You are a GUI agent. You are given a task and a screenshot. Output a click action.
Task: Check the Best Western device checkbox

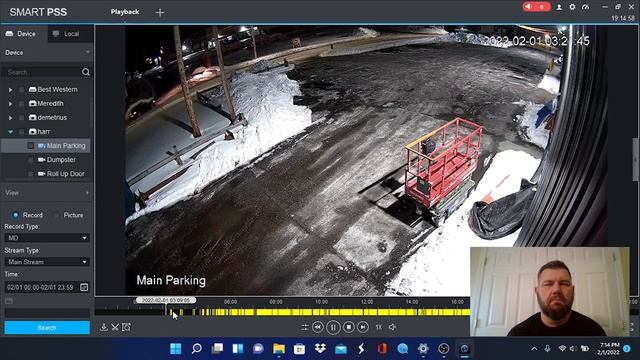pyautogui.click(x=22, y=90)
